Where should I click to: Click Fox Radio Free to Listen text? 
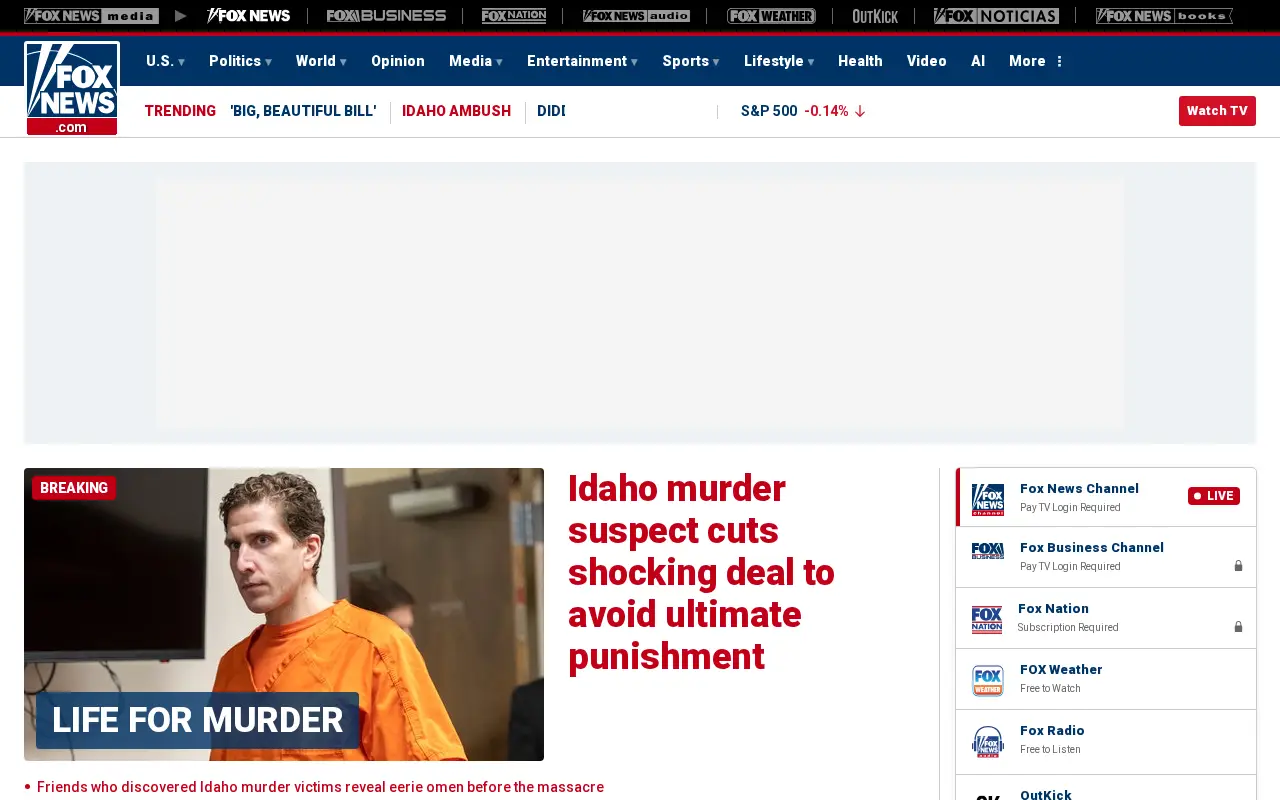pos(1050,749)
